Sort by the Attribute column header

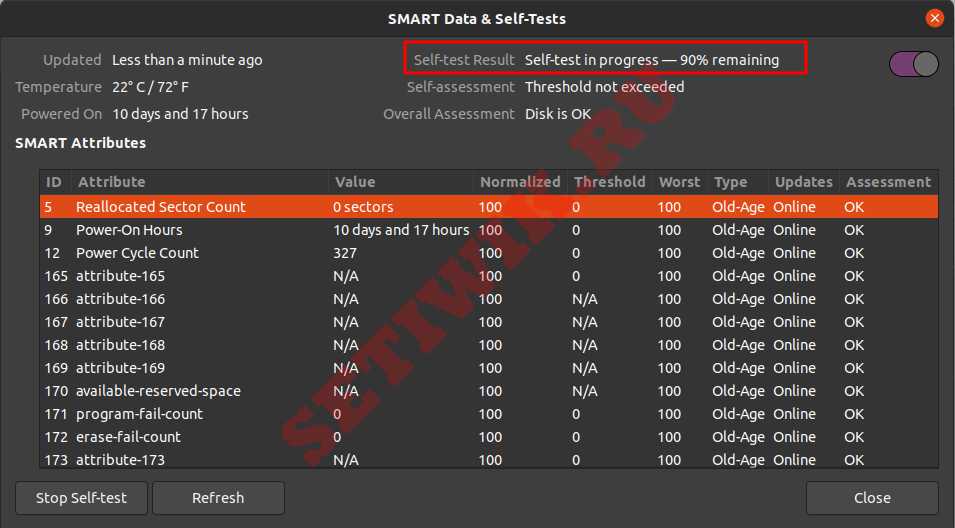111,182
